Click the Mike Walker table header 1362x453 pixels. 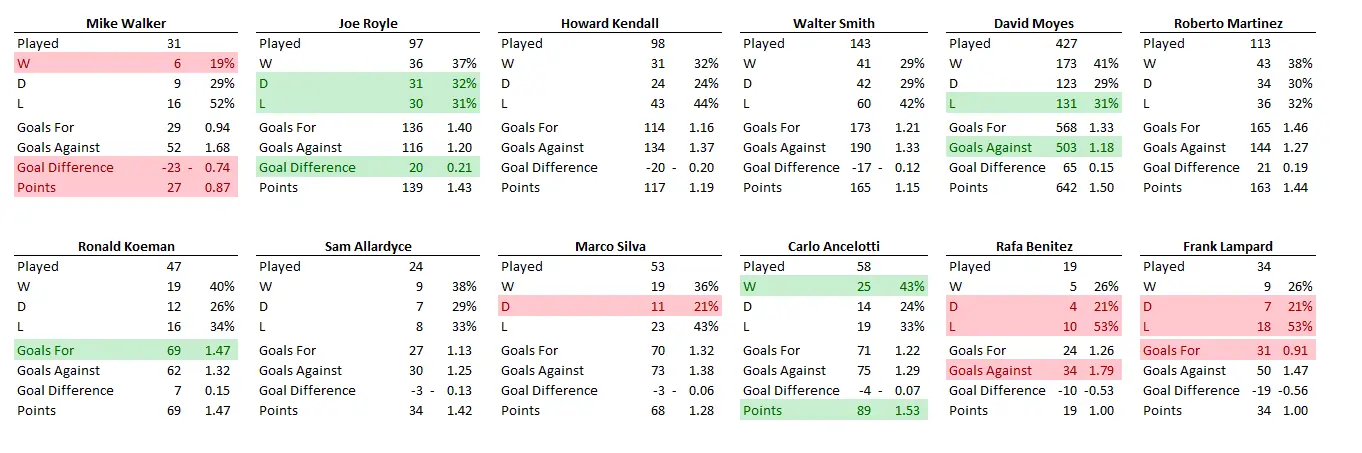tap(125, 23)
